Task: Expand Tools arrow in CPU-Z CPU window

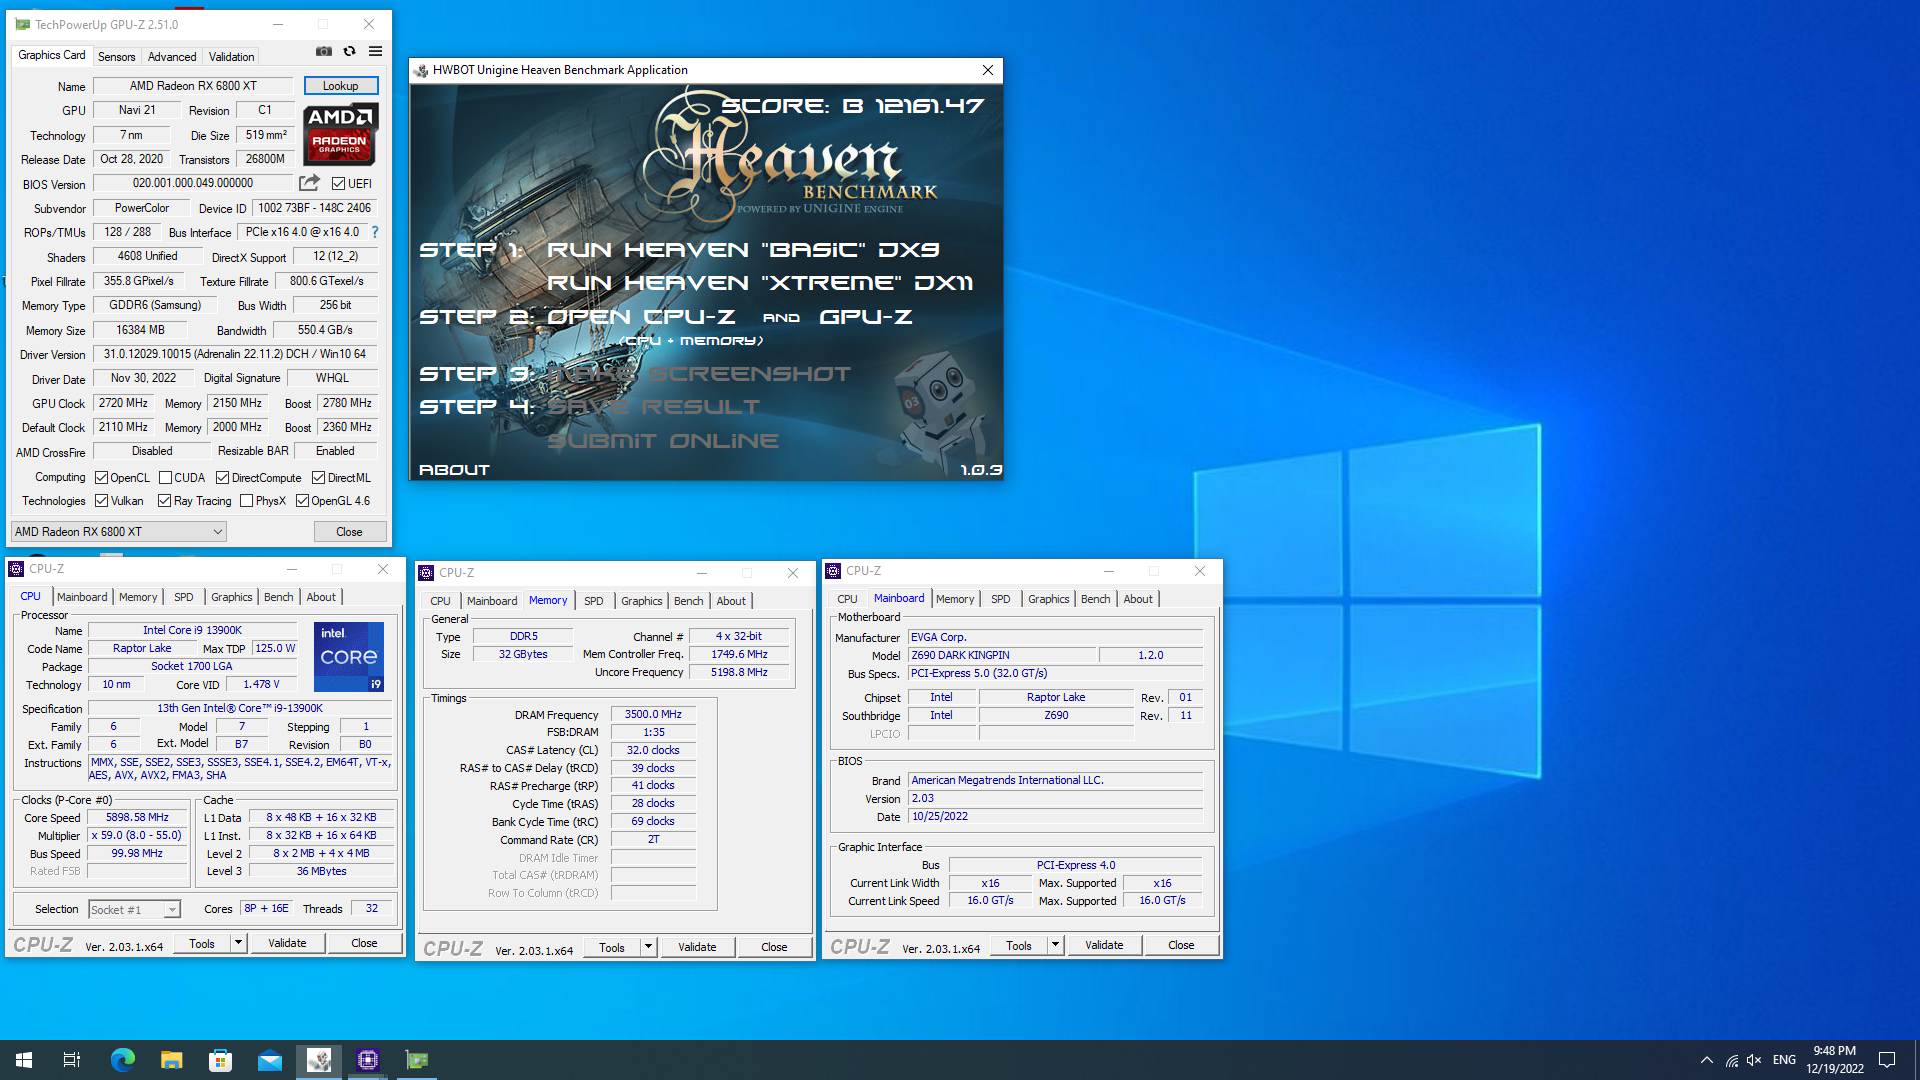Action: click(238, 943)
